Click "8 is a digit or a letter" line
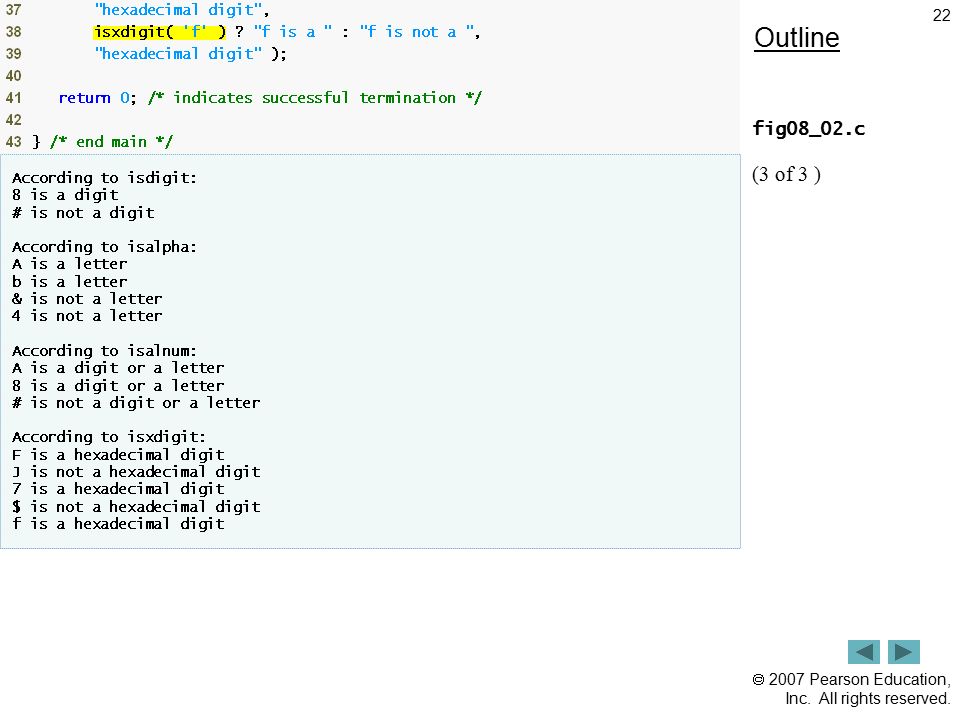 tap(118, 386)
